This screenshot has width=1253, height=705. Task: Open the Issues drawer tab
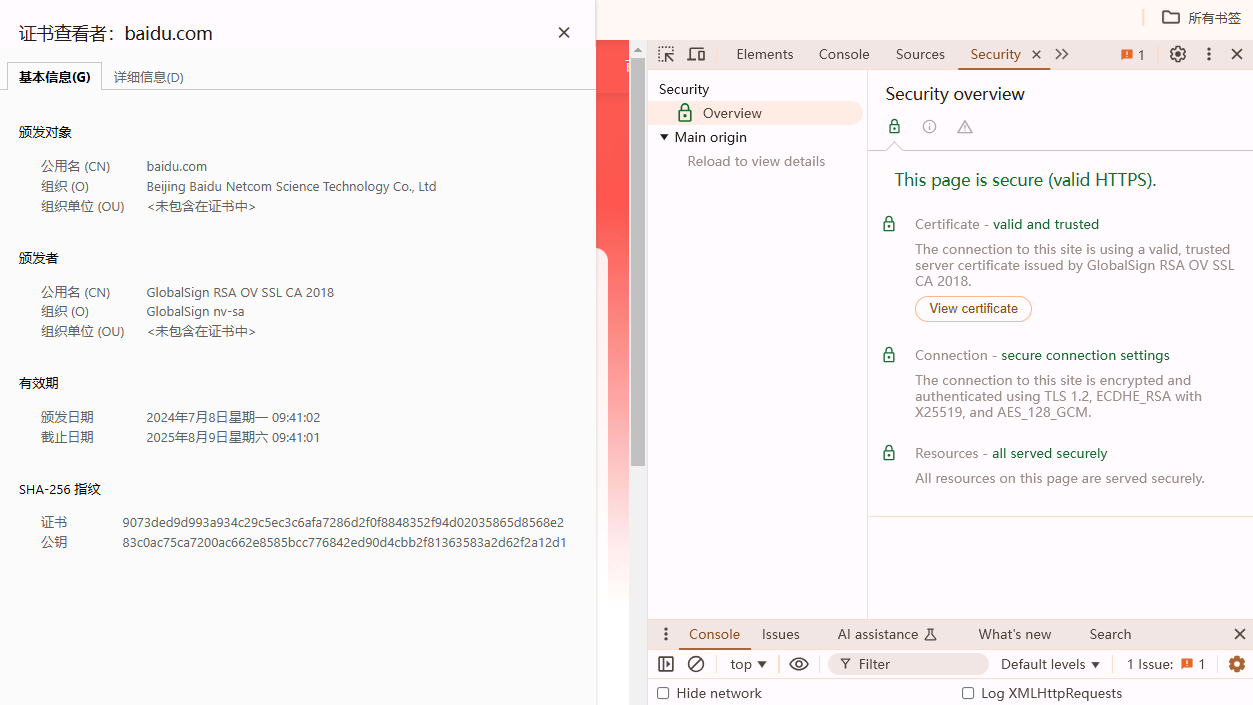781,634
